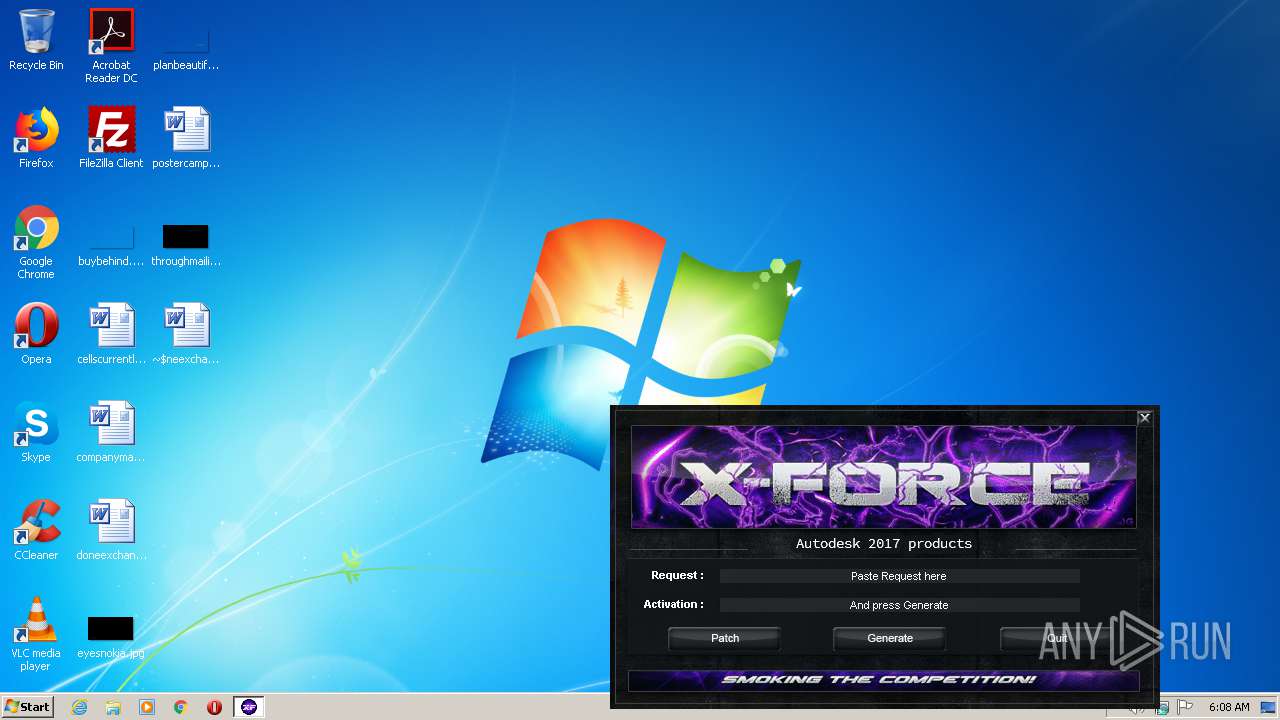Click the 'Autodesk 2017 products' text
This screenshot has height=720, width=1280.
tap(884, 544)
